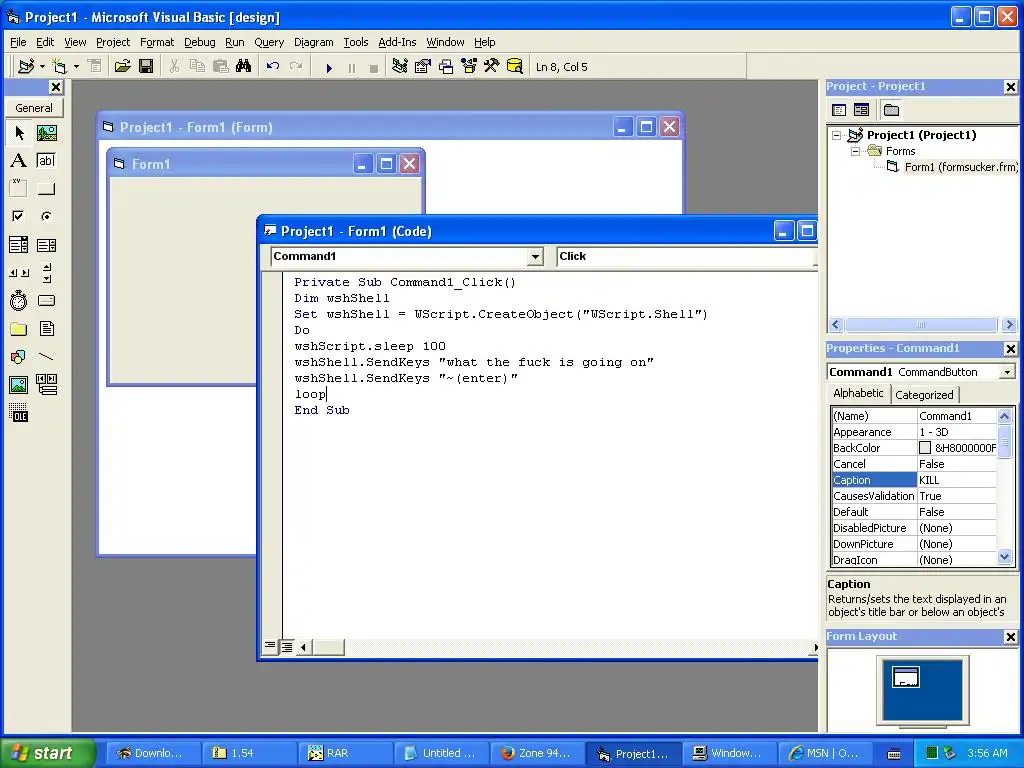Open the Command1 object dropdown in code window

click(535, 257)
